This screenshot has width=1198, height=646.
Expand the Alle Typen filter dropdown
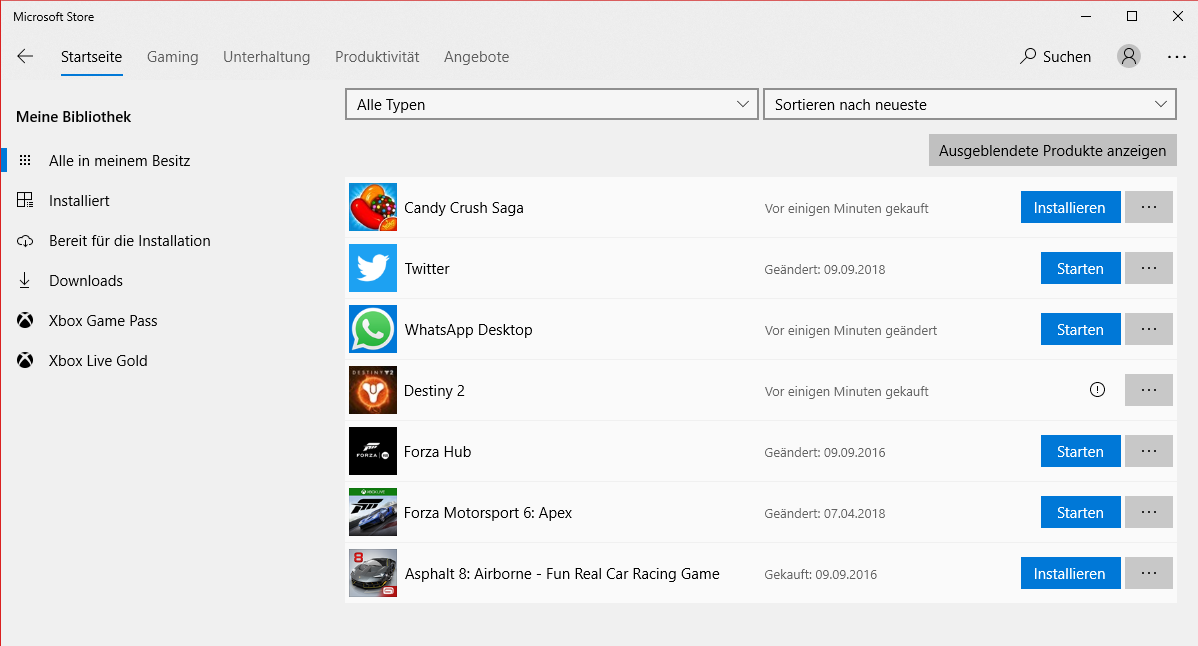pos(552,105)
